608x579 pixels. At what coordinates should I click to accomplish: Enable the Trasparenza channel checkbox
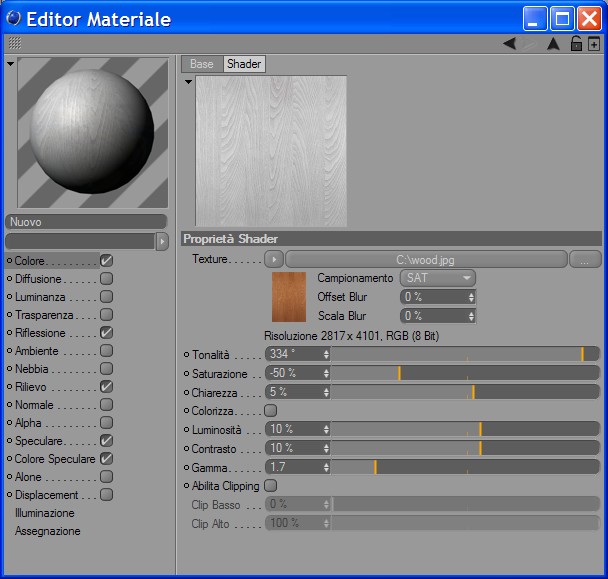[x=106, y=315]
